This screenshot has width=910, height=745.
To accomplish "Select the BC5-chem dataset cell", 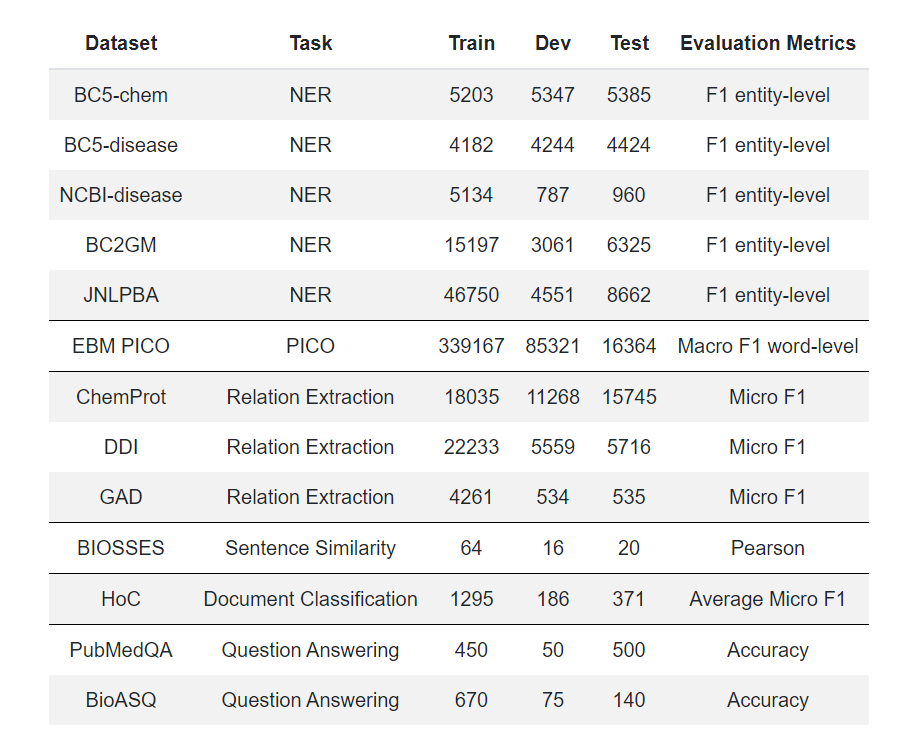I will click(121, 95).
